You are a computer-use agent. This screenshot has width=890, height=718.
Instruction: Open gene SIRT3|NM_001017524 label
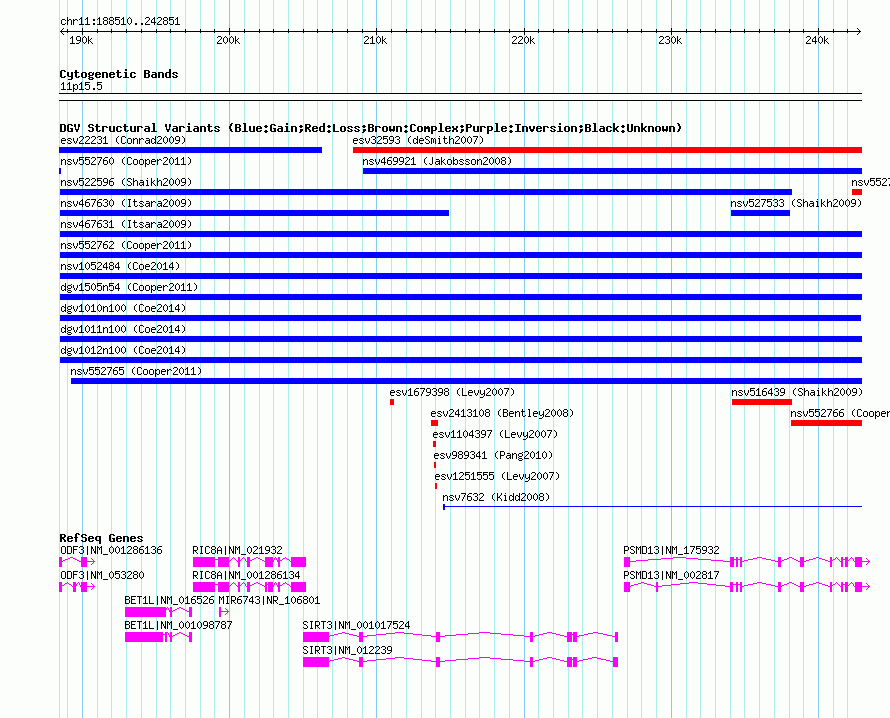pos(356,625)
